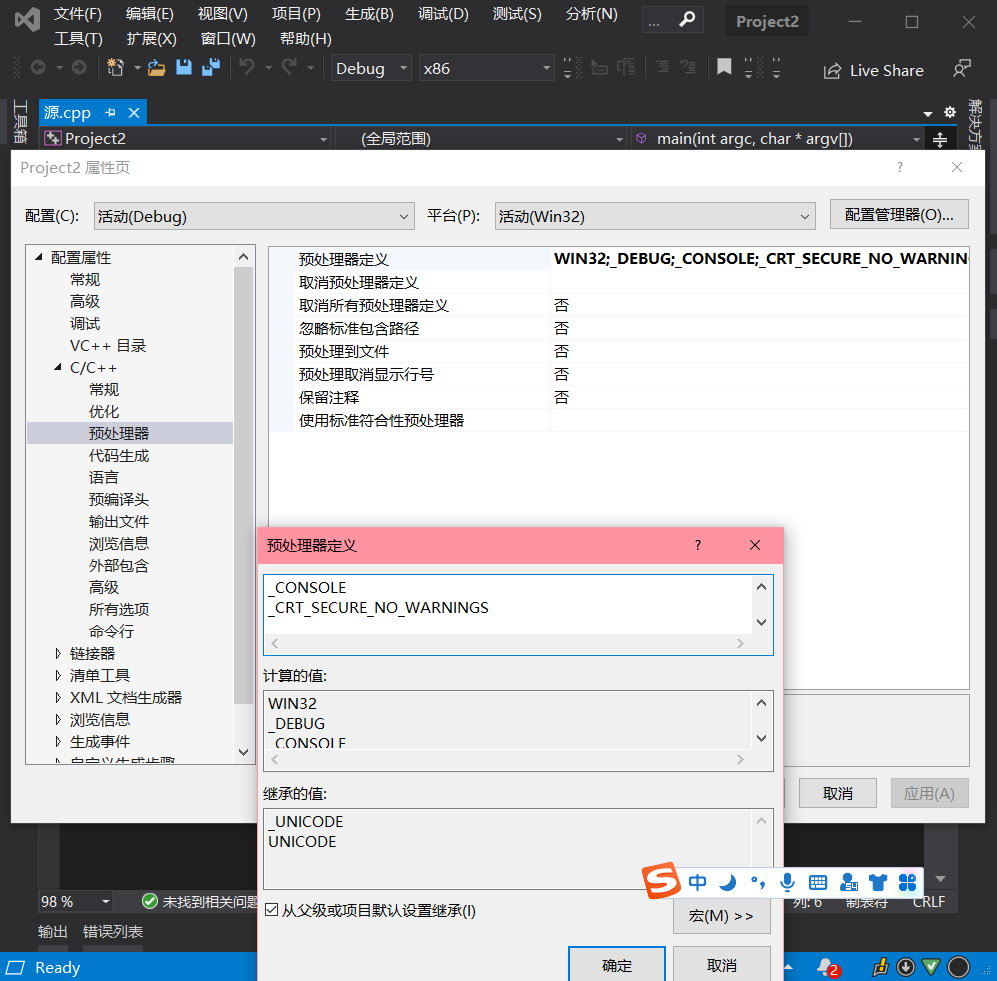Select the 取消预处理器定义 property row

(619, 282)
